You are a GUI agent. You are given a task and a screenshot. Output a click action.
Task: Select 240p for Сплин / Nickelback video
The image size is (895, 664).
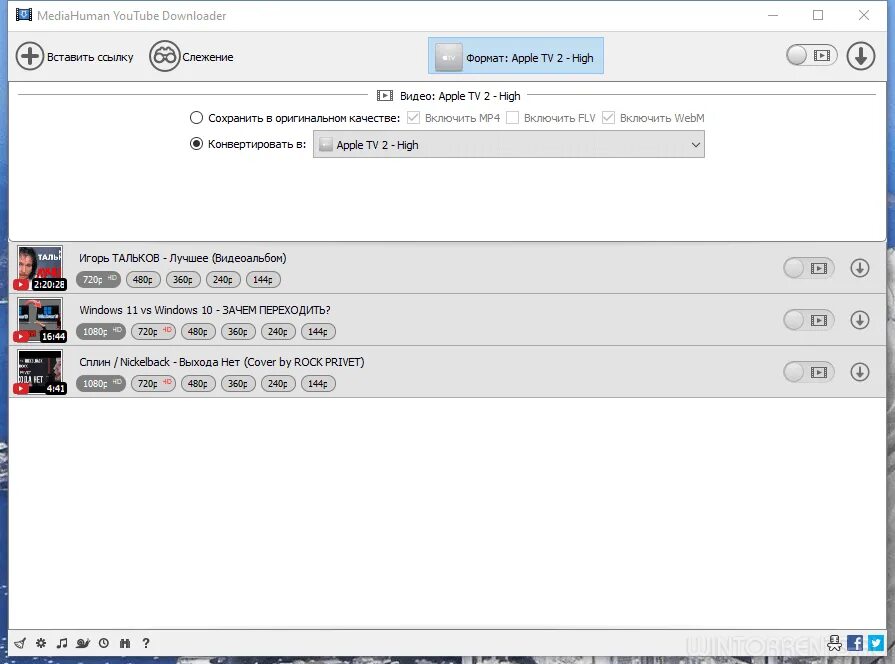coord(278,384)
